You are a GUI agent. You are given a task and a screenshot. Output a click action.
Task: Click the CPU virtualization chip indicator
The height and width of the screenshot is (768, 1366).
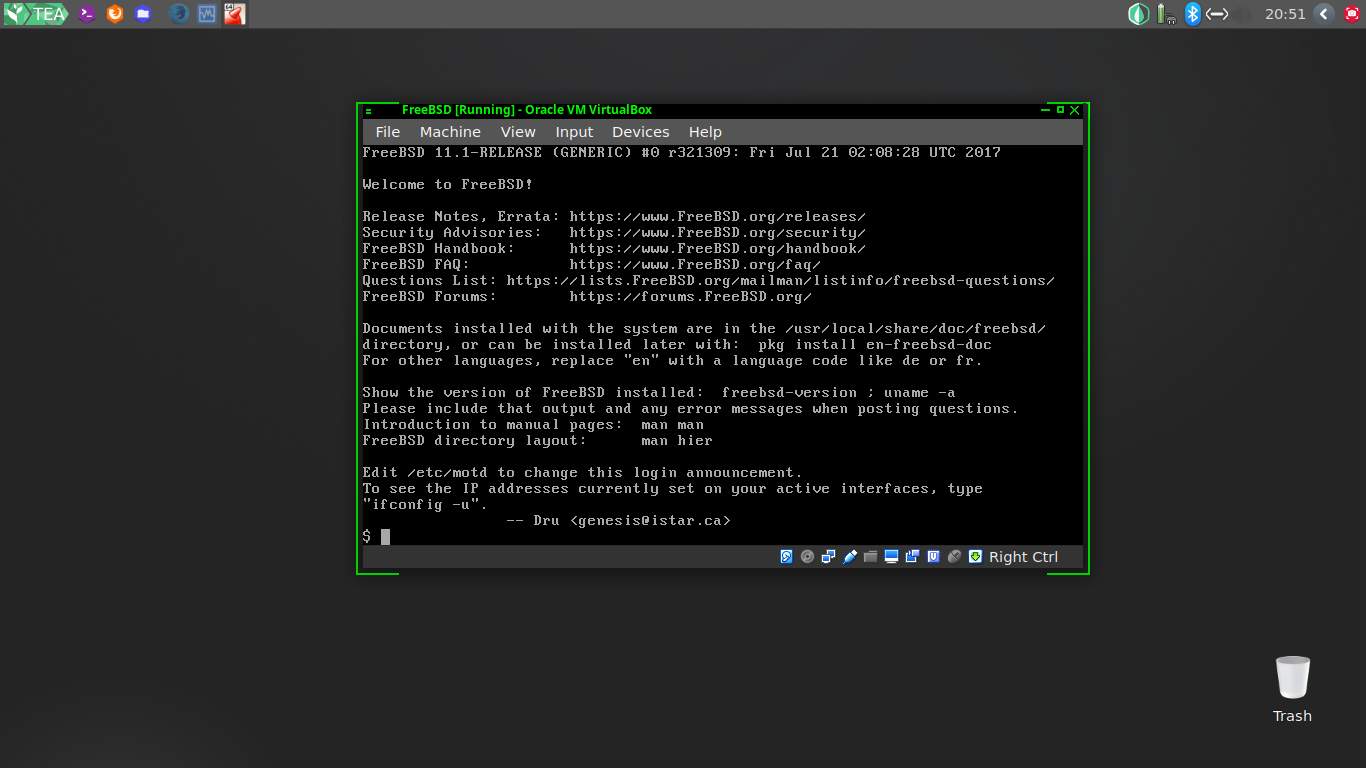pyautogui.click(x=933, y=557)
